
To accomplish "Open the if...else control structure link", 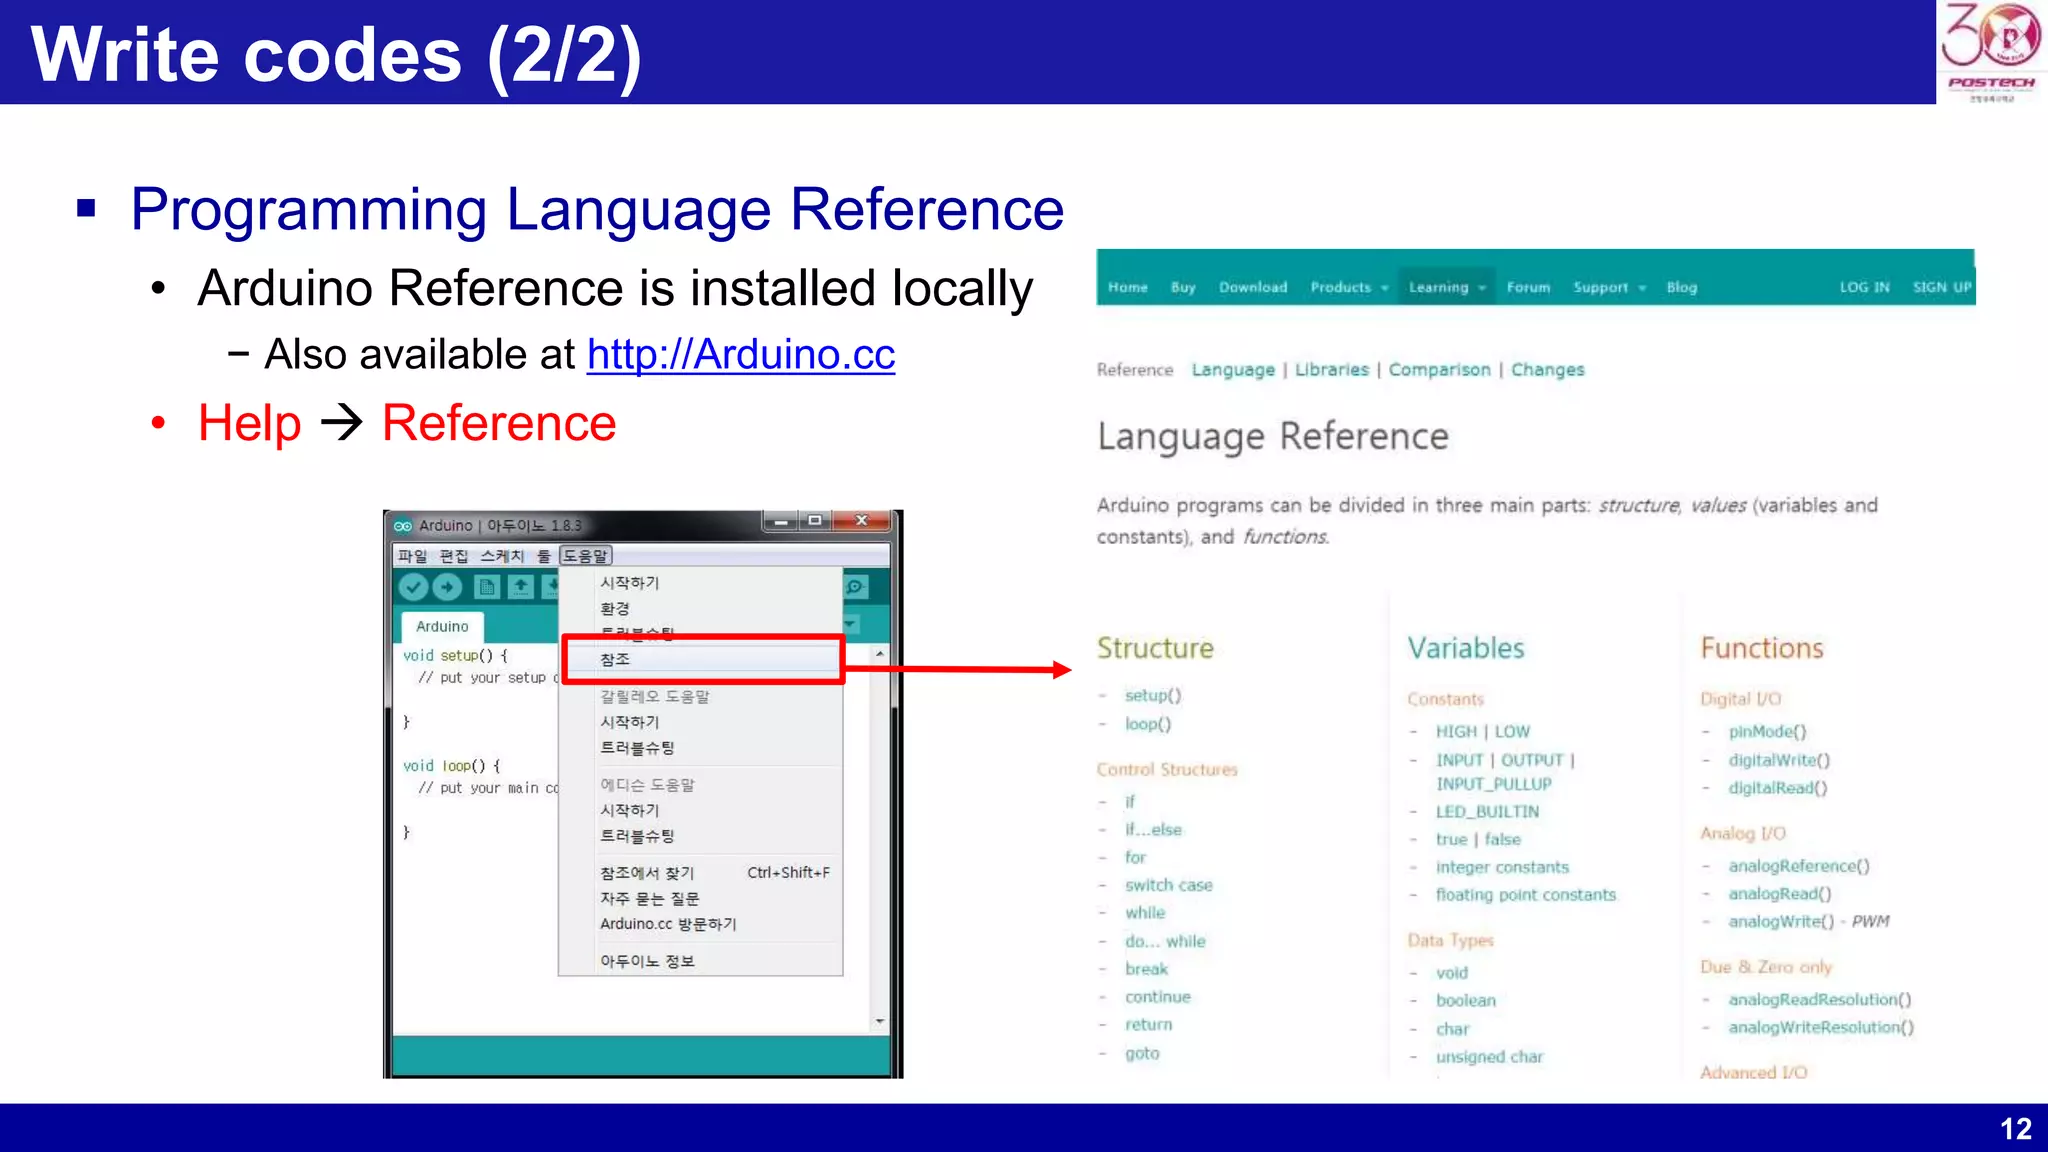I will tap(1153, 830).
